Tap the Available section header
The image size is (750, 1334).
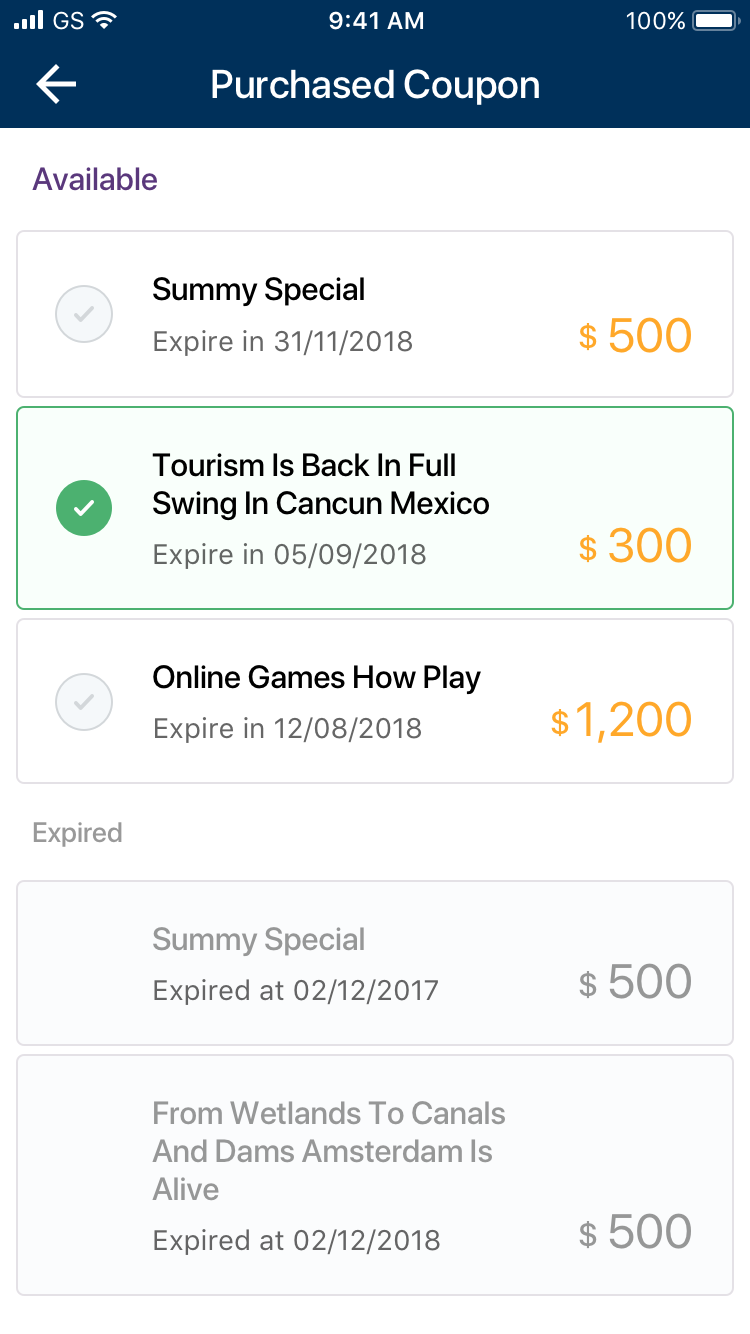coord(95,180)
